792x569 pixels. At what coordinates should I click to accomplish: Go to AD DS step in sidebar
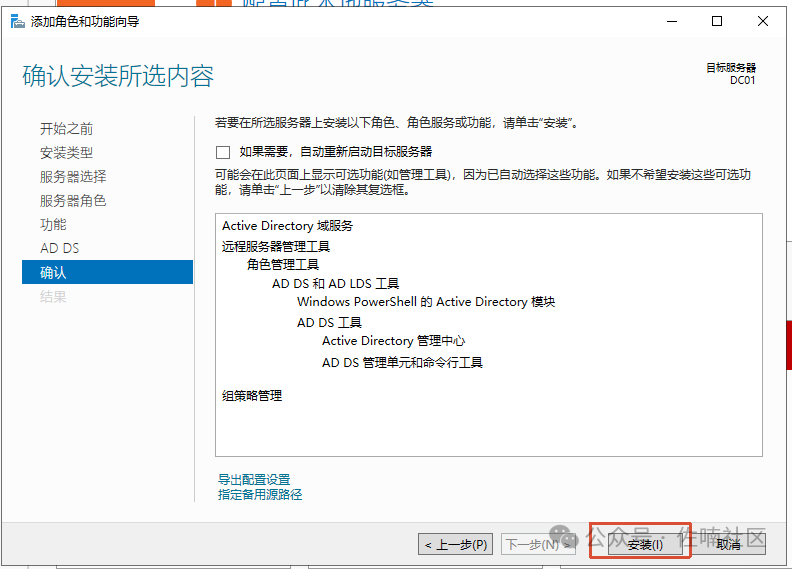tap(60, 248)
